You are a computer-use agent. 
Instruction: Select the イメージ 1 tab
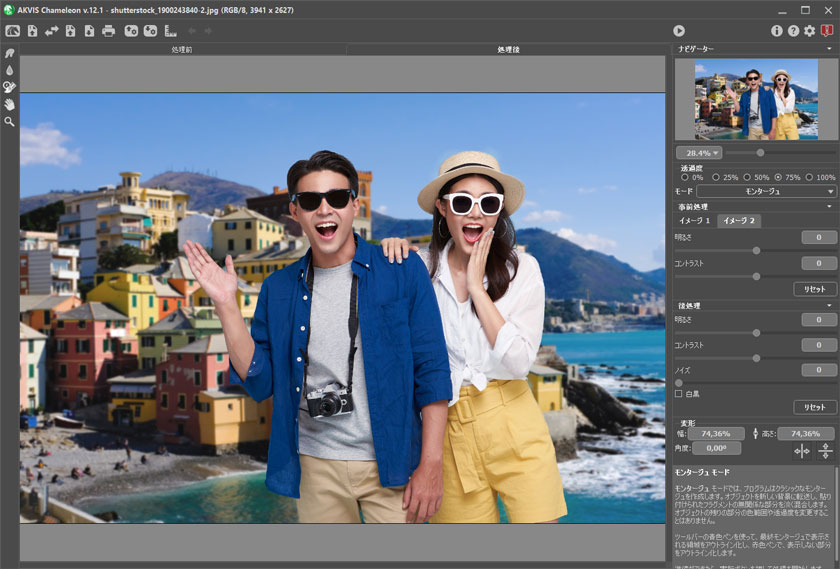694,221
